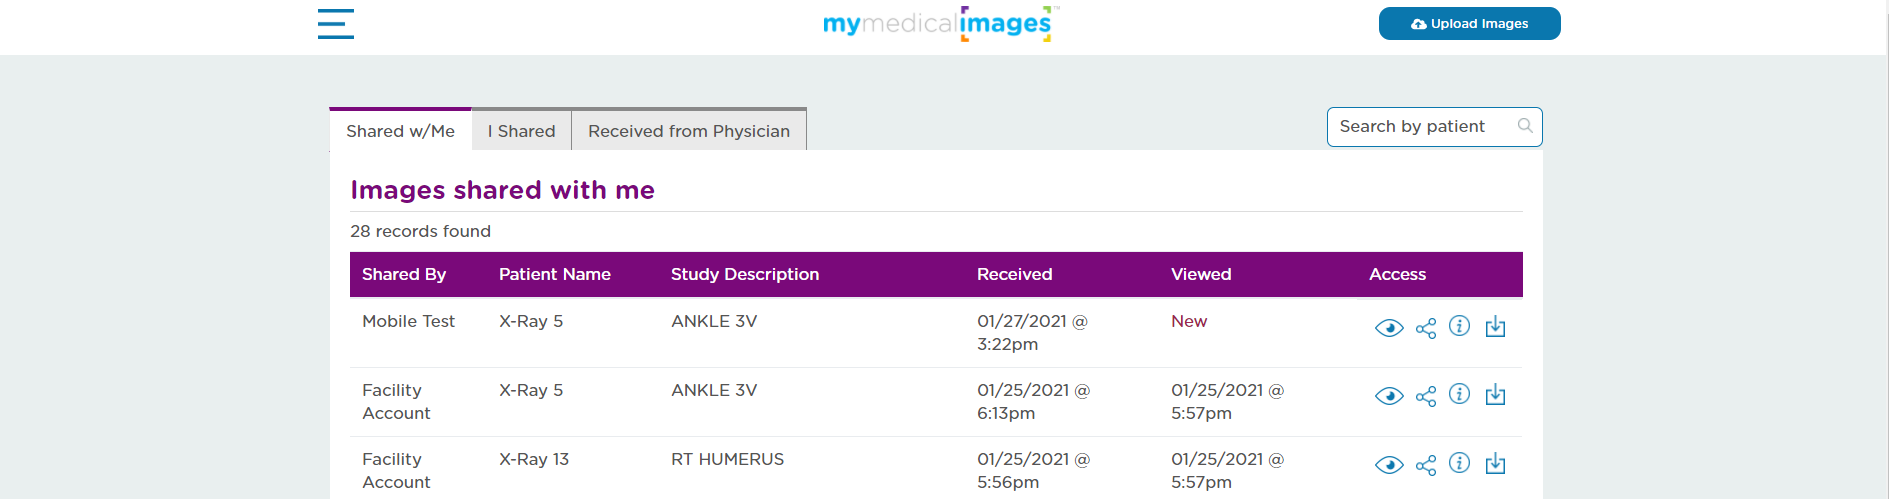Click the Upload Images button

(x=1469, y=24)
